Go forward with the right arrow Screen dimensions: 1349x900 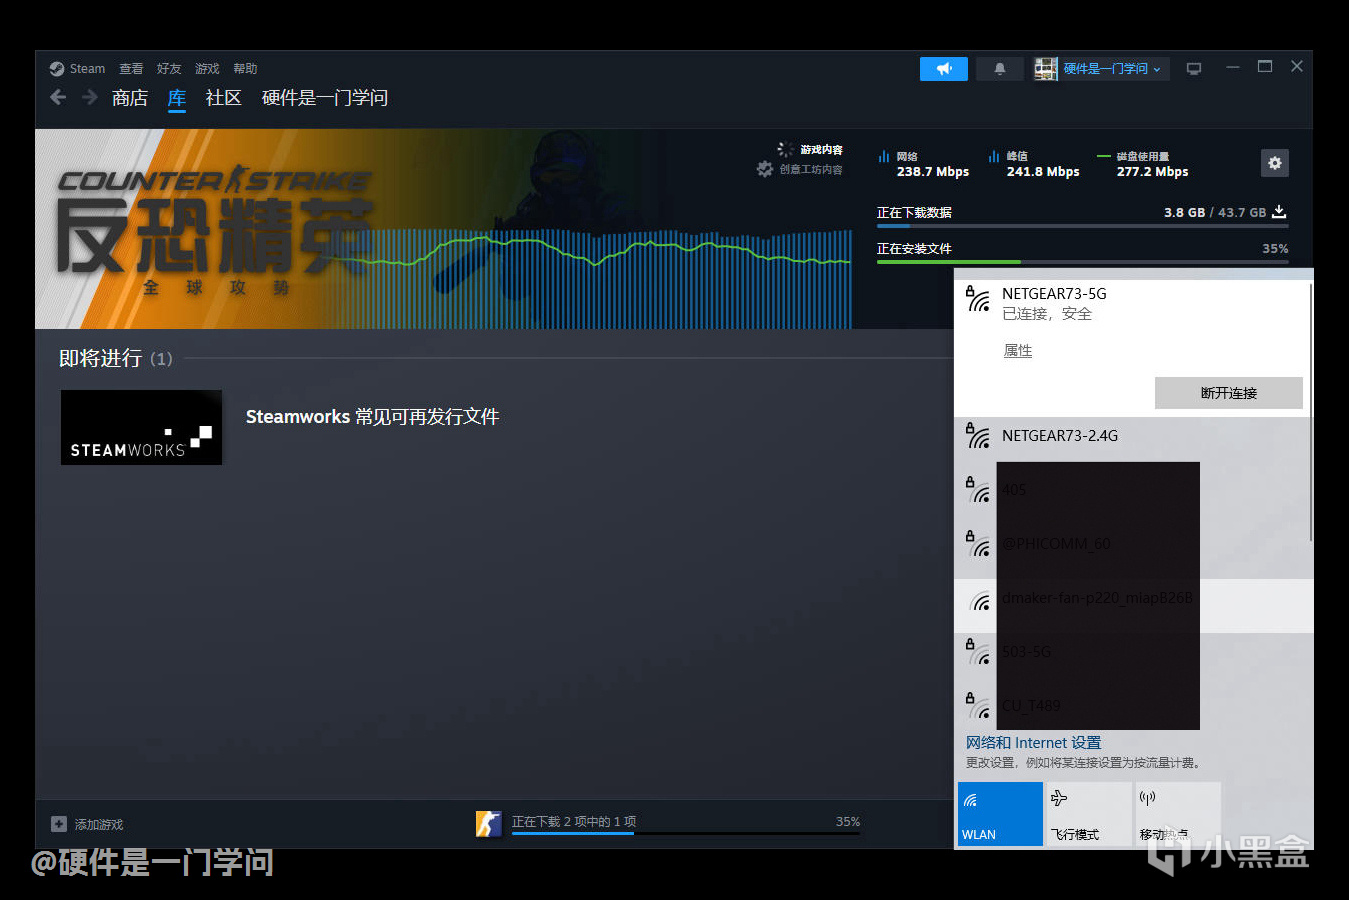[x=90, y=97]
